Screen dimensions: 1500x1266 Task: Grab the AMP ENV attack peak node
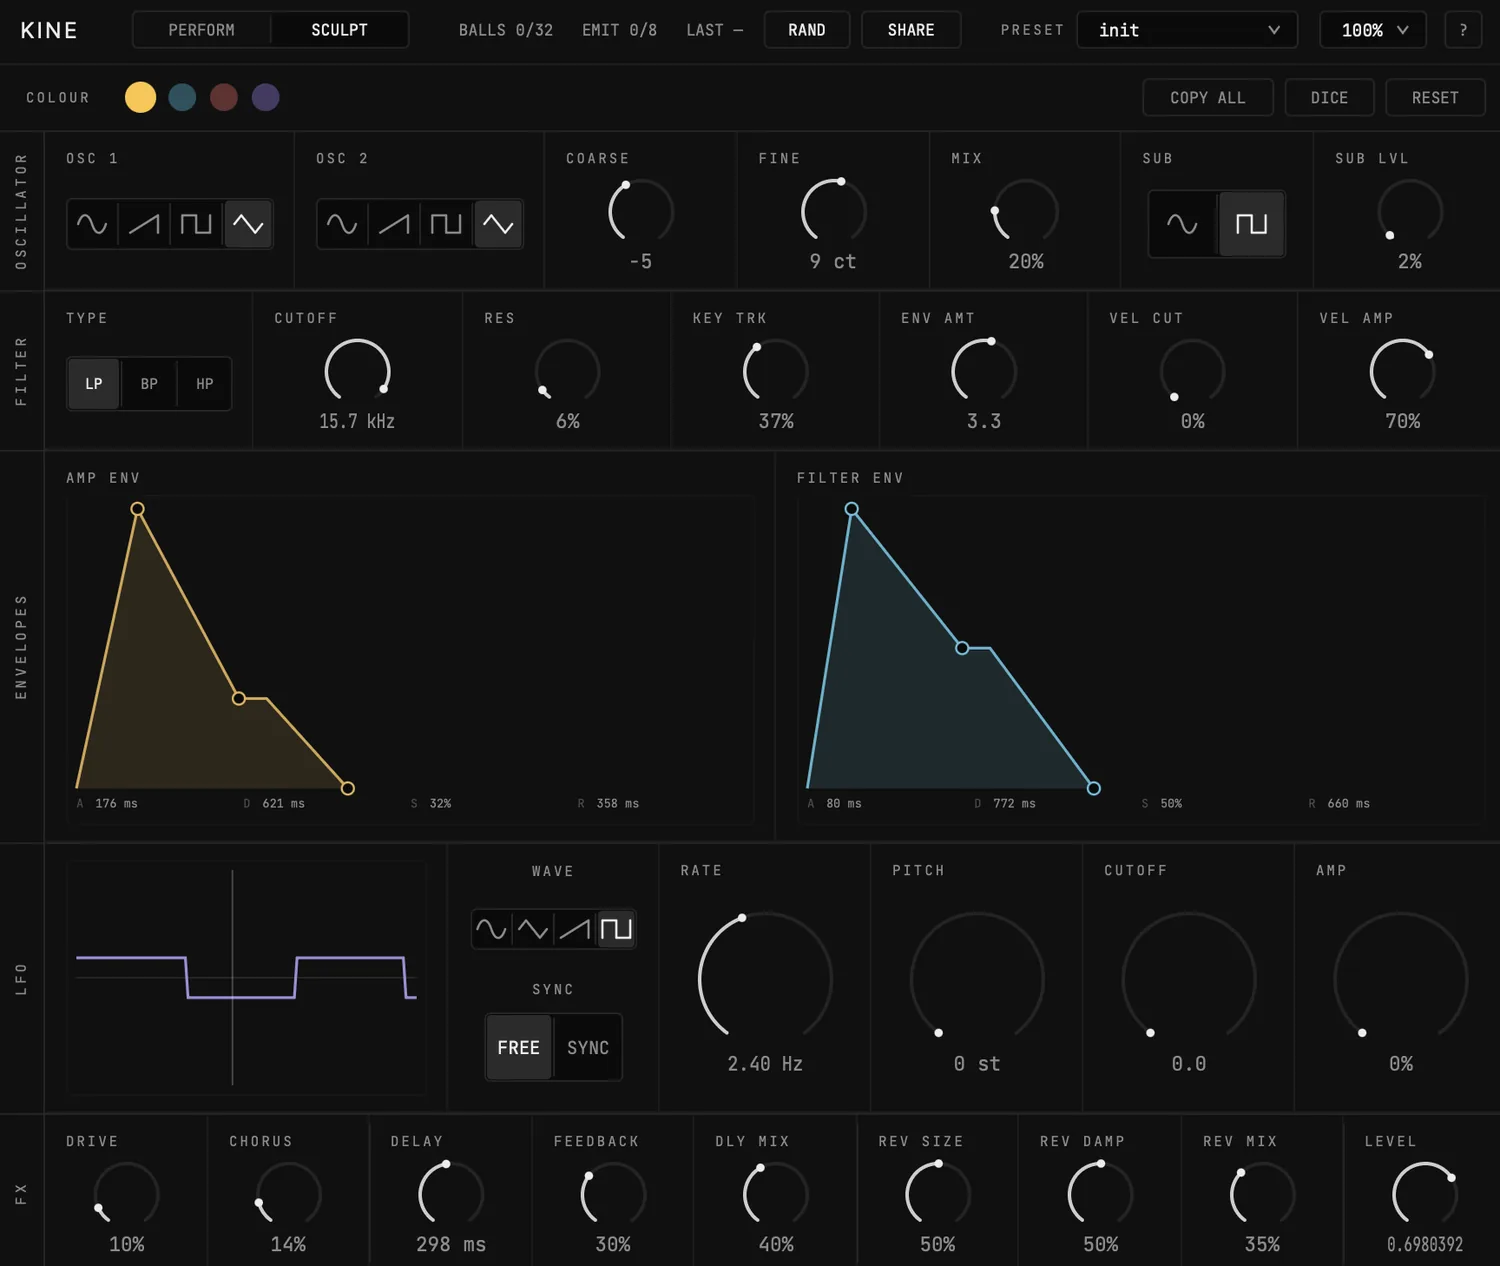click(138, 509)
